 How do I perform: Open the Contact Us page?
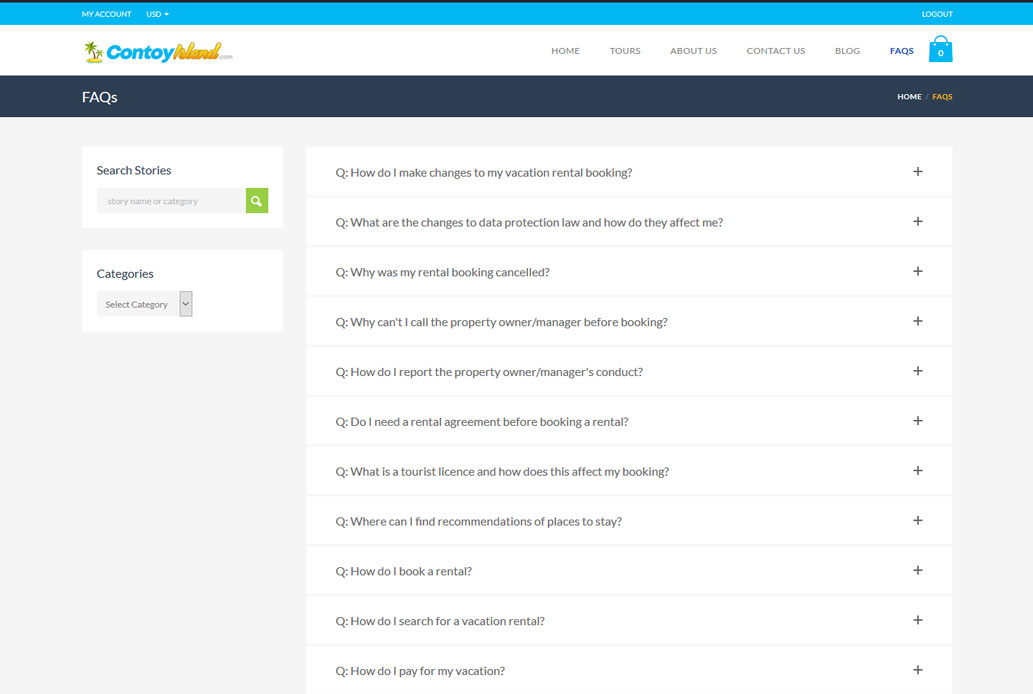tap(775, 51)
